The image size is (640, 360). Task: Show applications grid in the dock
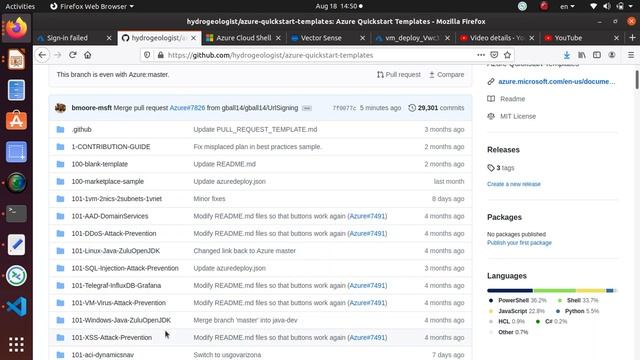[16, 344]
